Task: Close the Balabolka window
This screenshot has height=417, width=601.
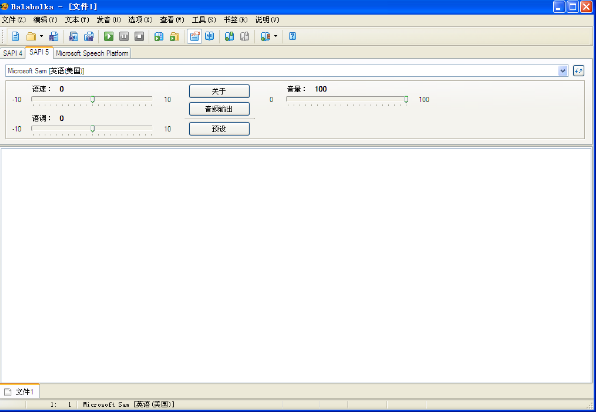Action: click(586, 7)
